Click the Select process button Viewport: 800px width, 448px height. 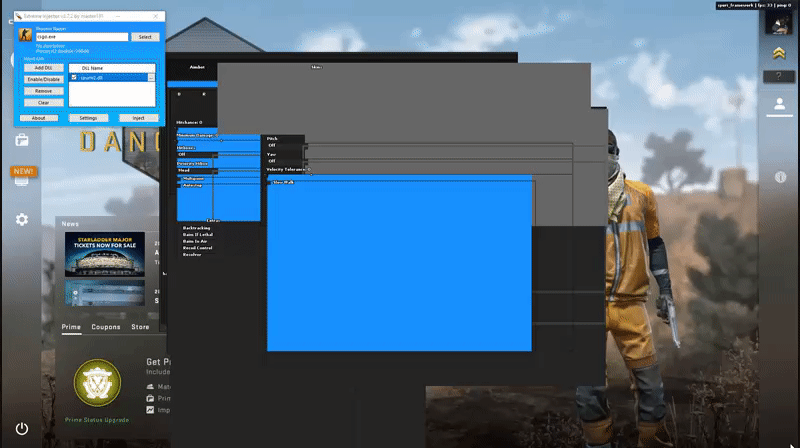[145, 37]
